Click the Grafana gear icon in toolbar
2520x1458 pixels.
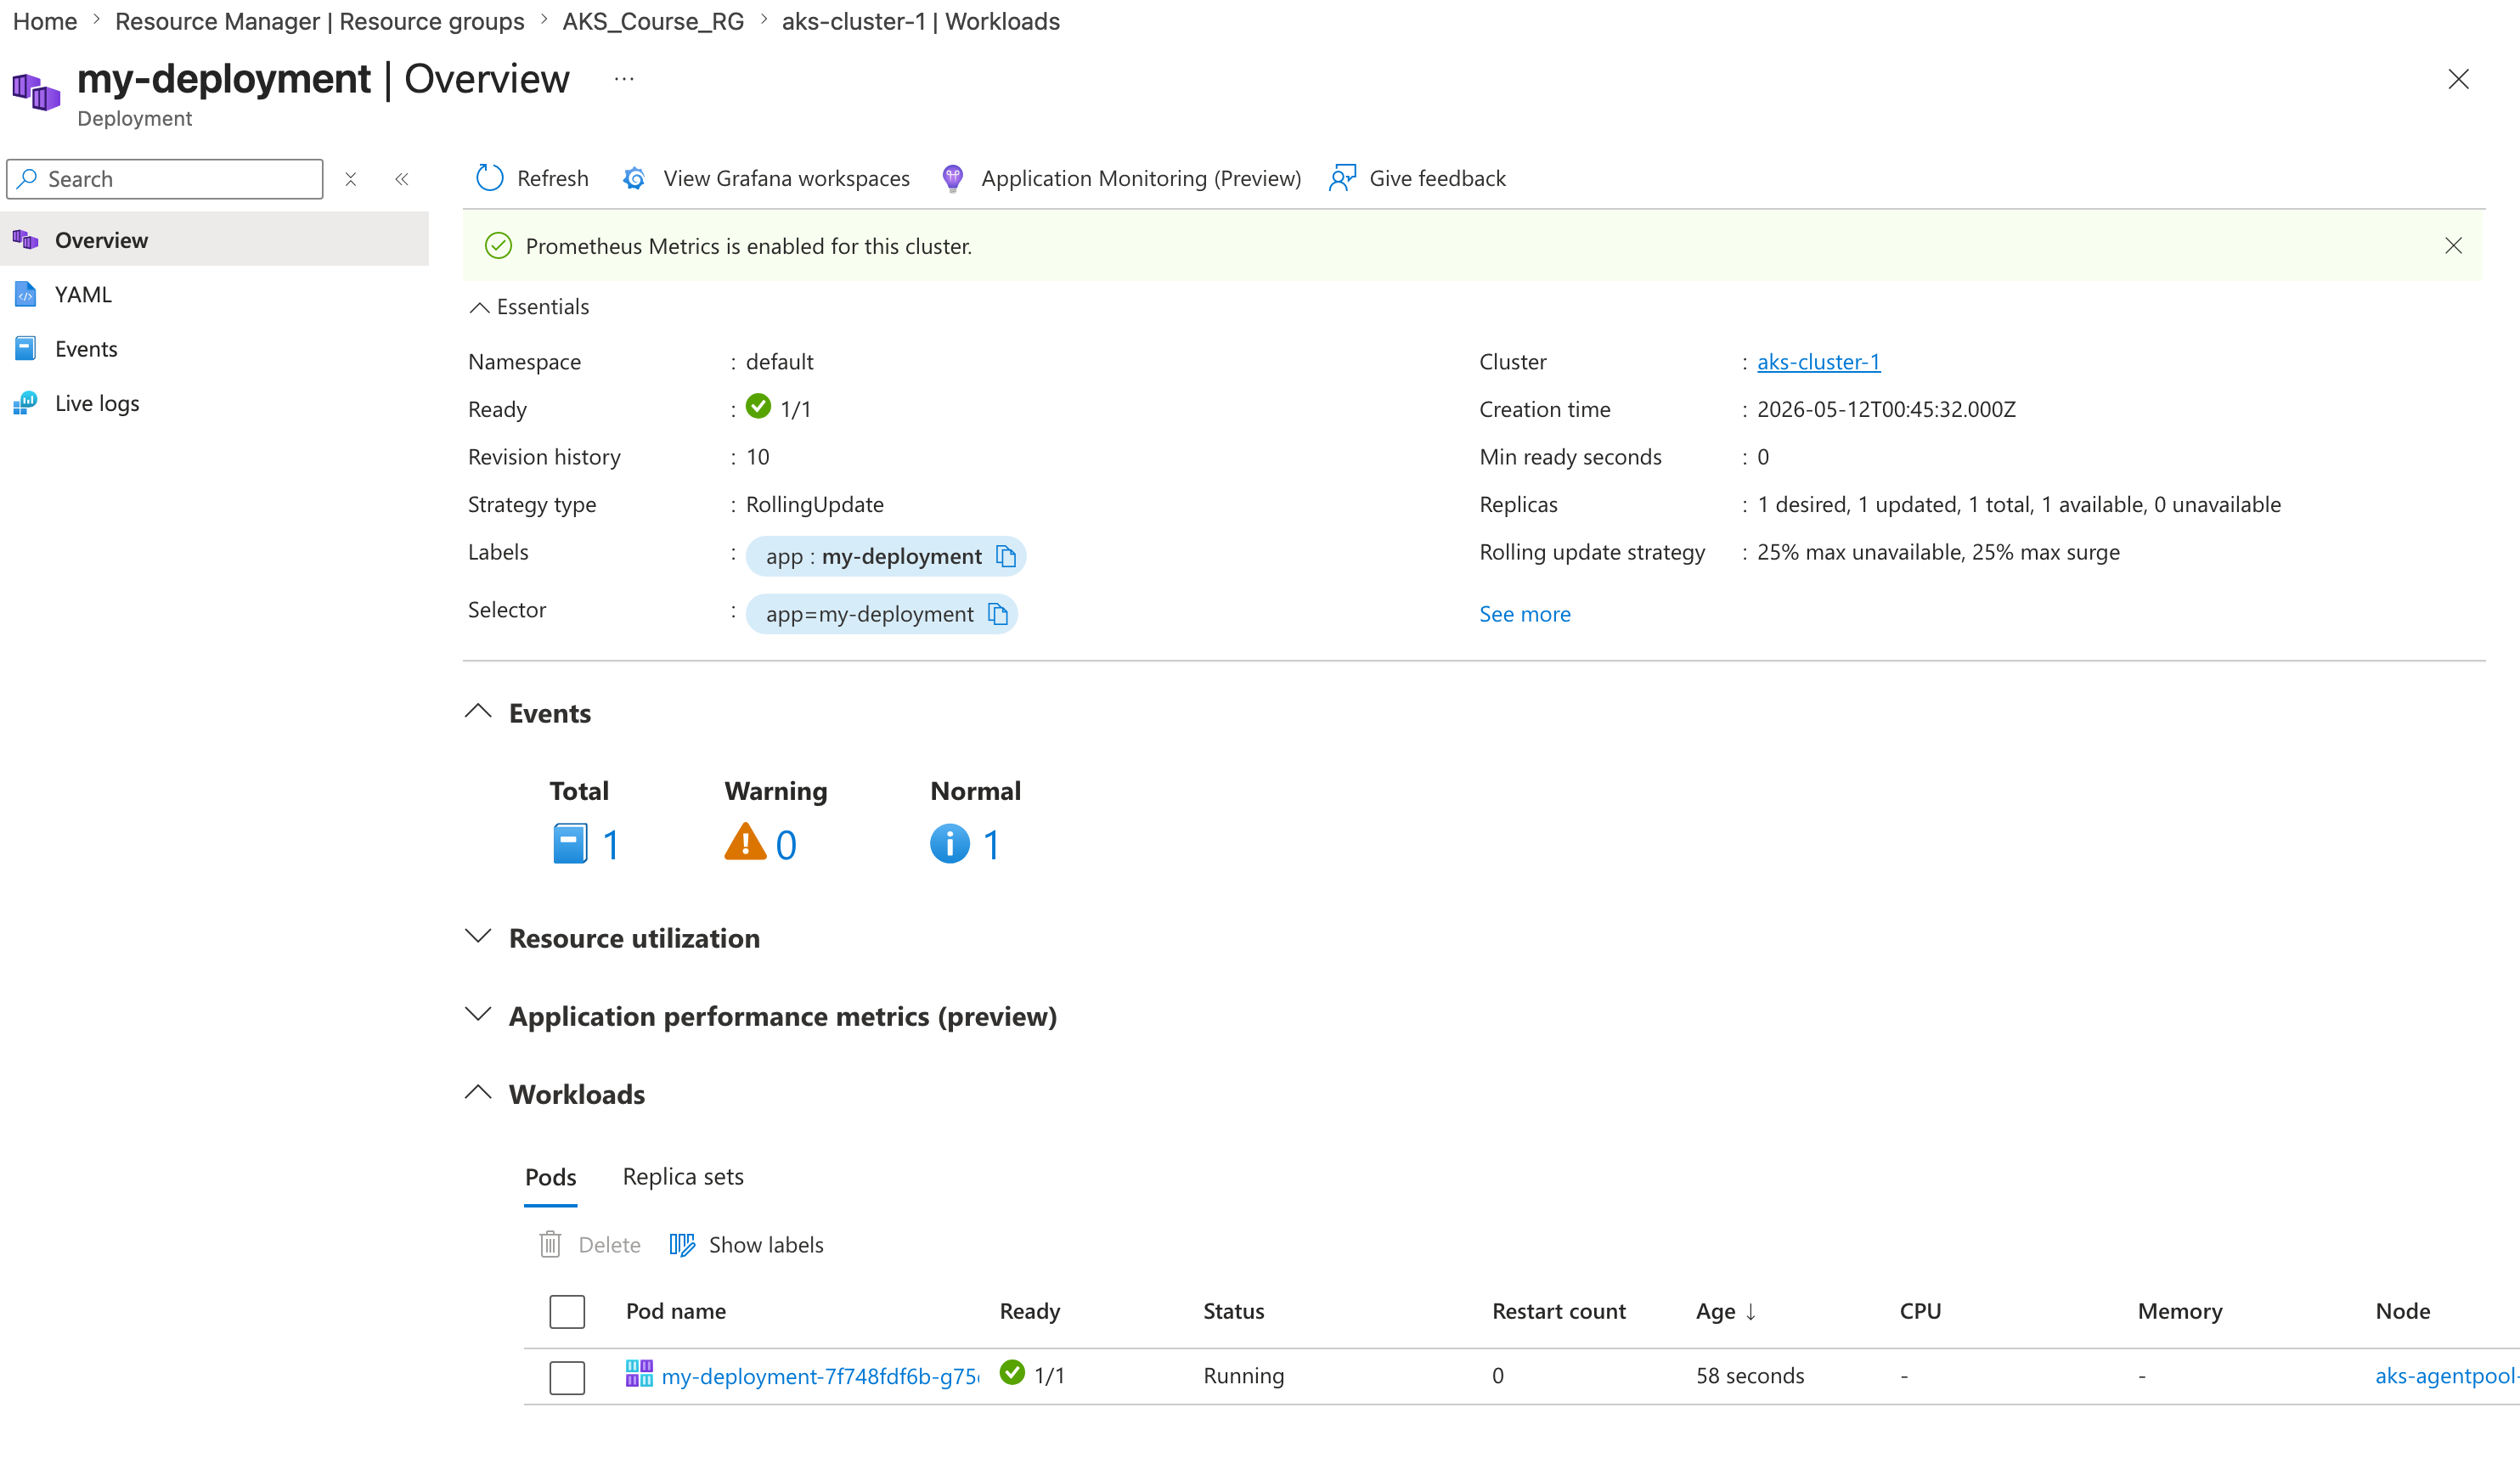[x=634, y=178]
